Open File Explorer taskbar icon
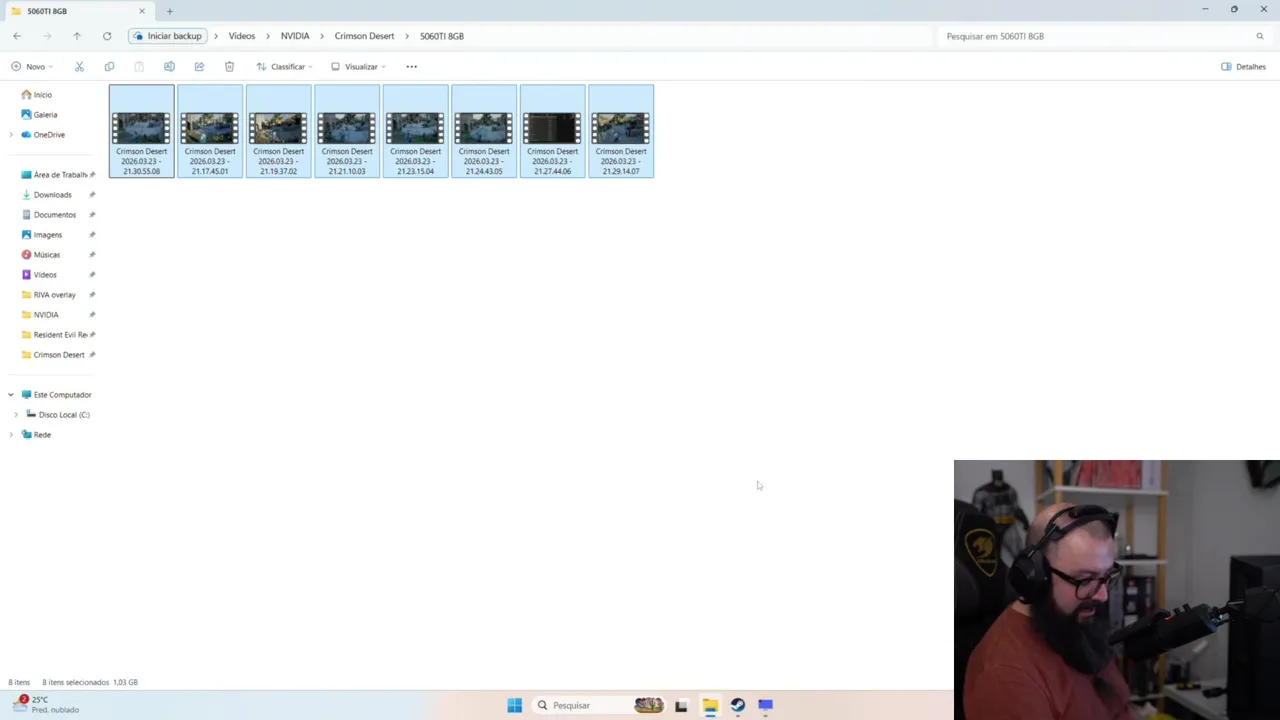 coord(710,705)
